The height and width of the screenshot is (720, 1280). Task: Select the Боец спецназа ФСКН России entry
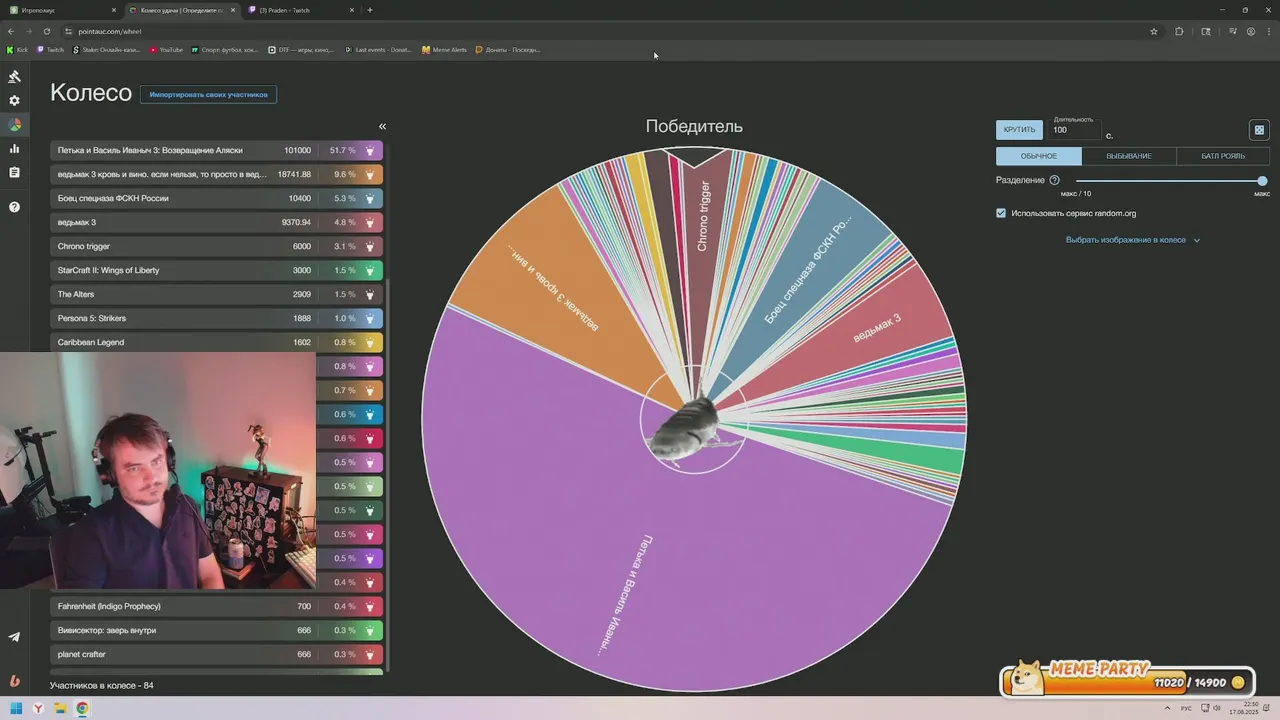[216, 198]
